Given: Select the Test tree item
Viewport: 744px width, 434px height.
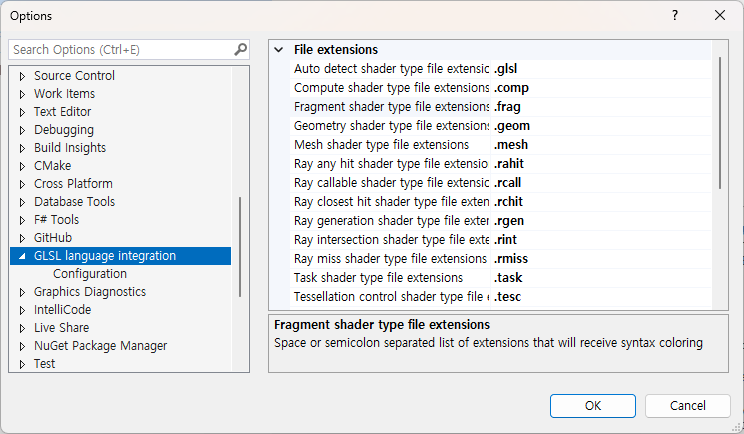Looking at the screenshot, I should 44,364.
